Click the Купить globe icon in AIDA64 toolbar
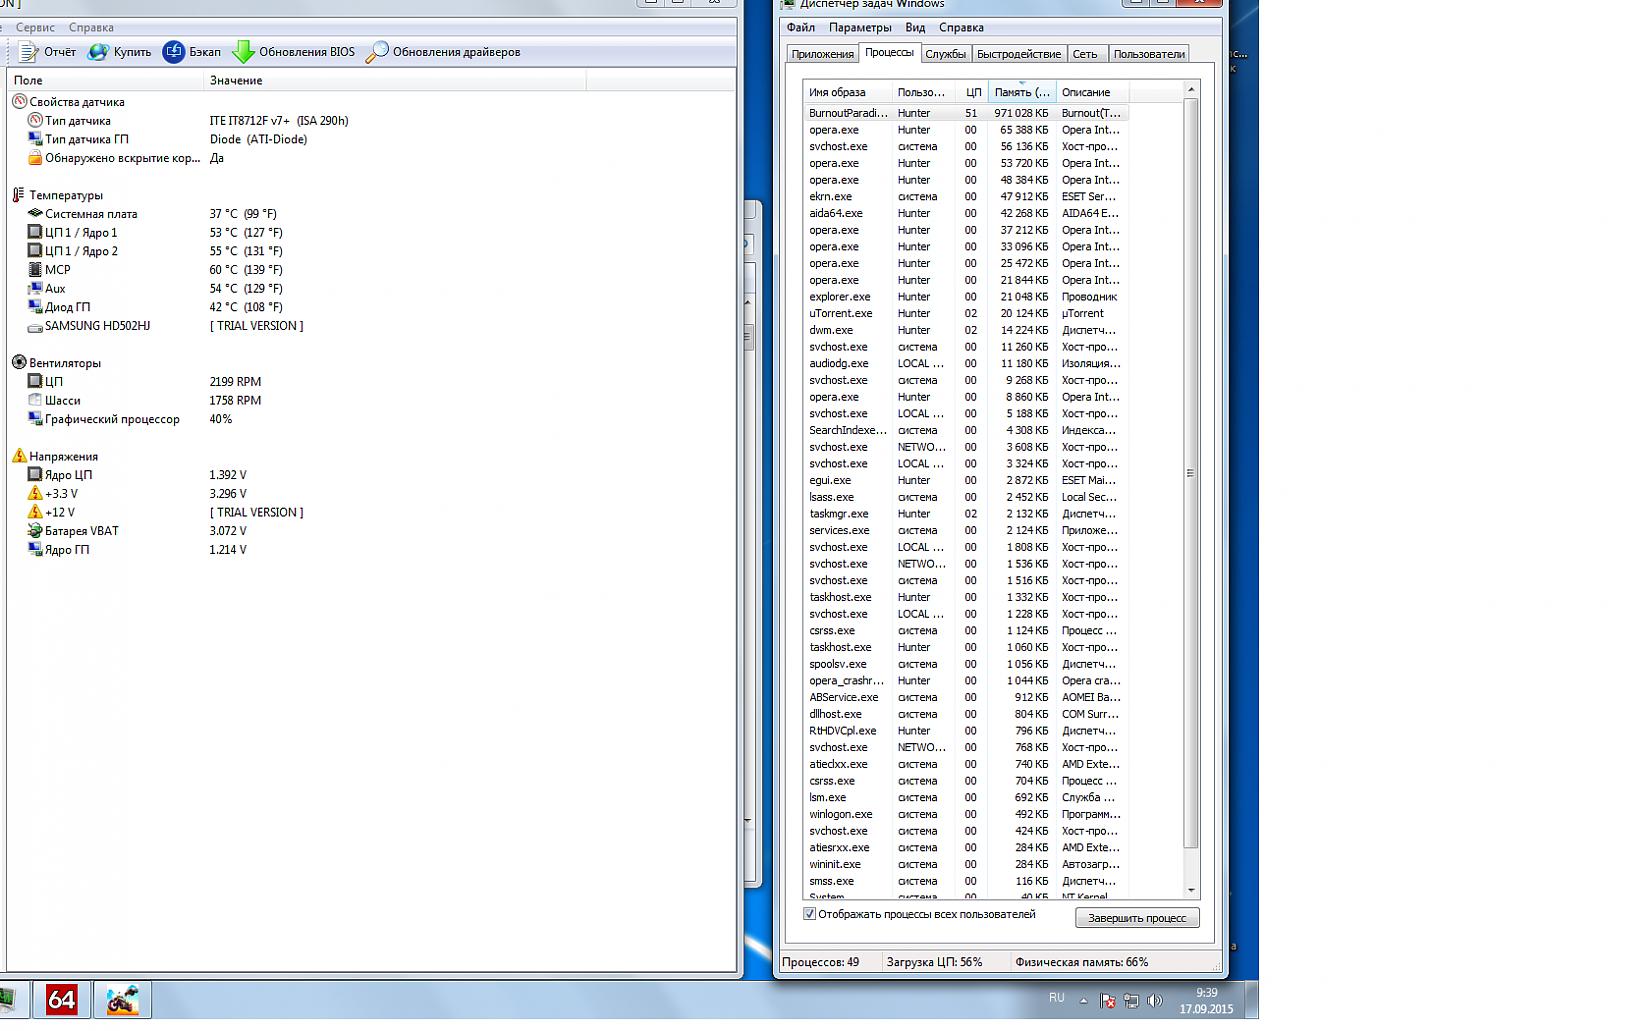Viewport: 1650px width, 1031px height. [x=98, y=52]
